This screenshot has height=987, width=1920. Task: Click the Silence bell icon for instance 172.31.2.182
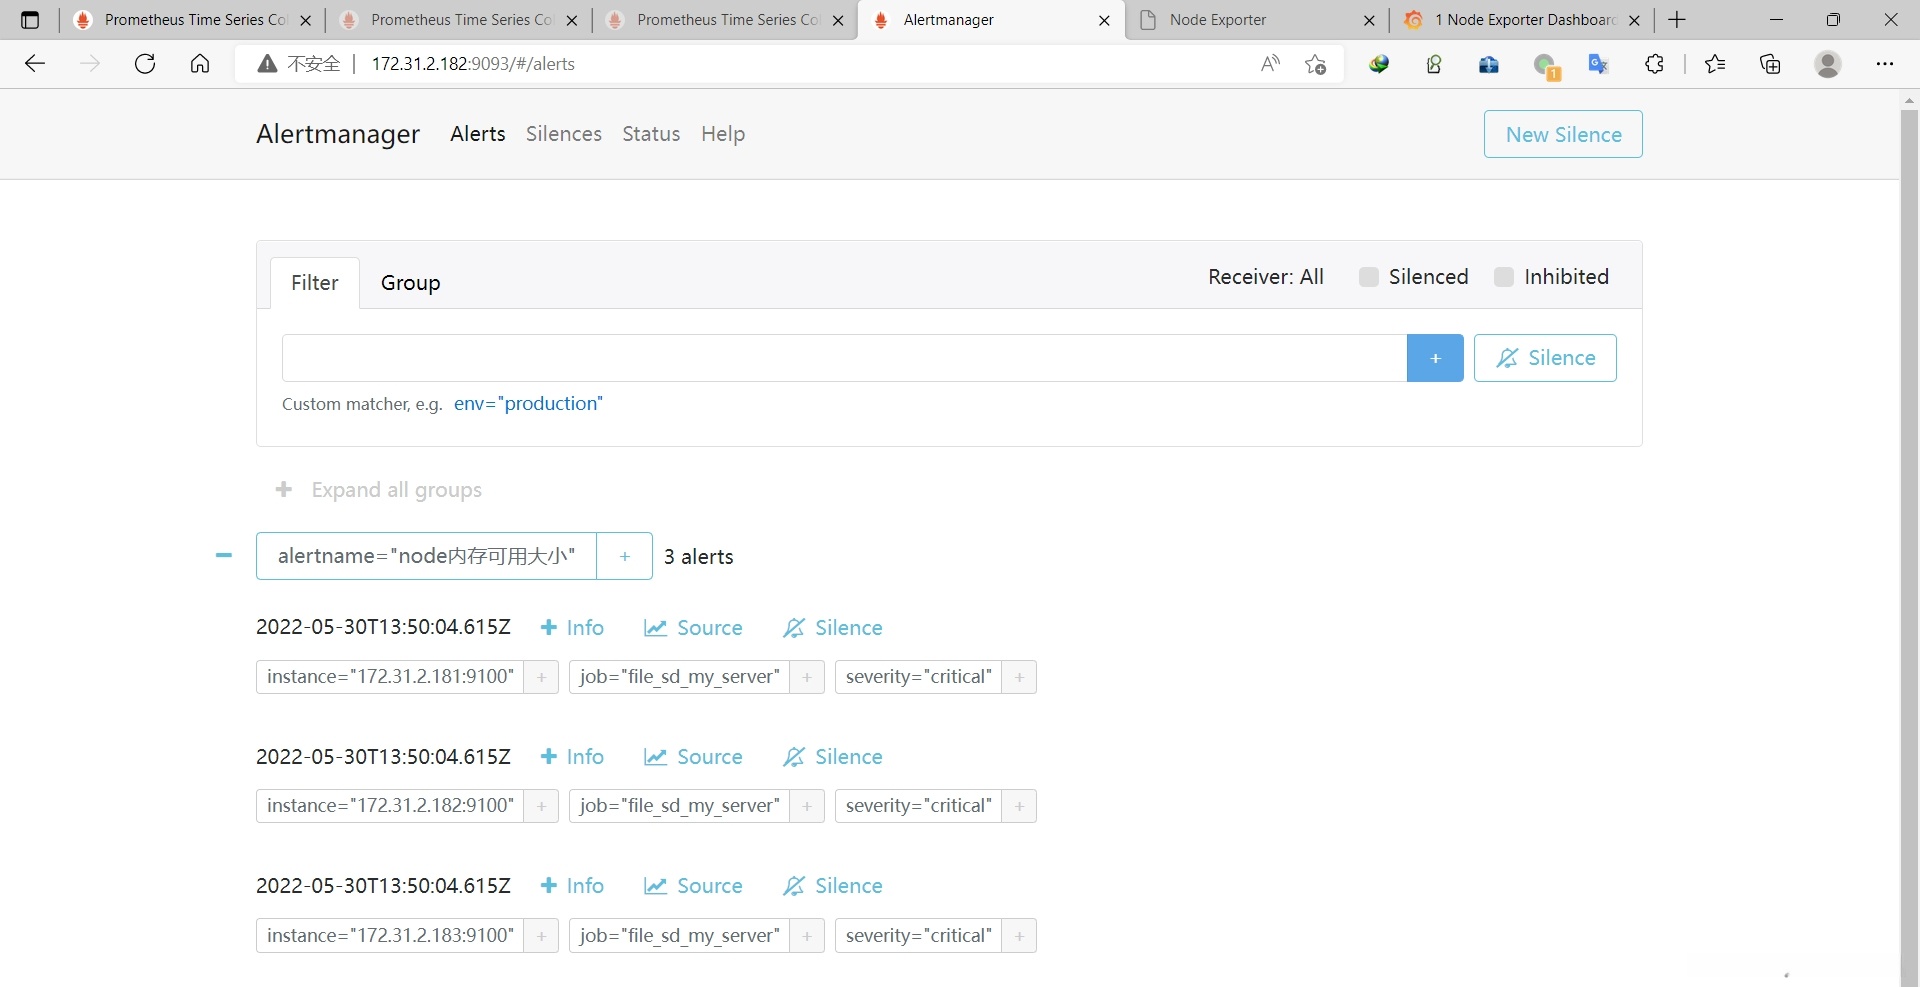coord(794,757)
